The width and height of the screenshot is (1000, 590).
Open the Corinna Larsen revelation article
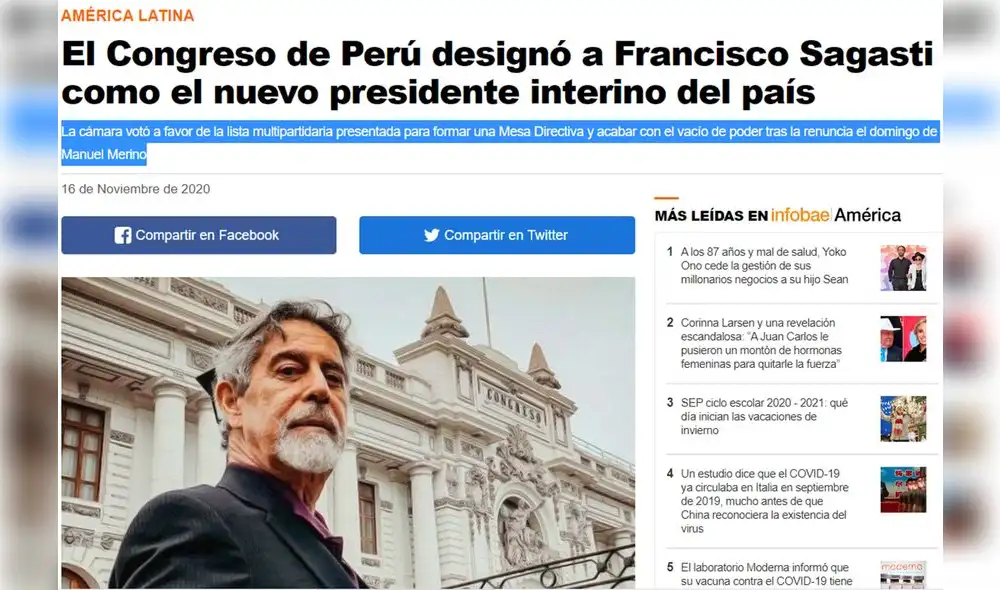(761, 343)
